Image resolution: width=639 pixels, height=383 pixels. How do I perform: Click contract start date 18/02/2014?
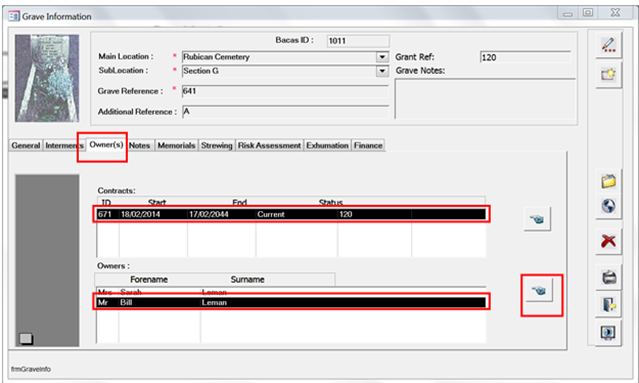click(x=140, y=214)
